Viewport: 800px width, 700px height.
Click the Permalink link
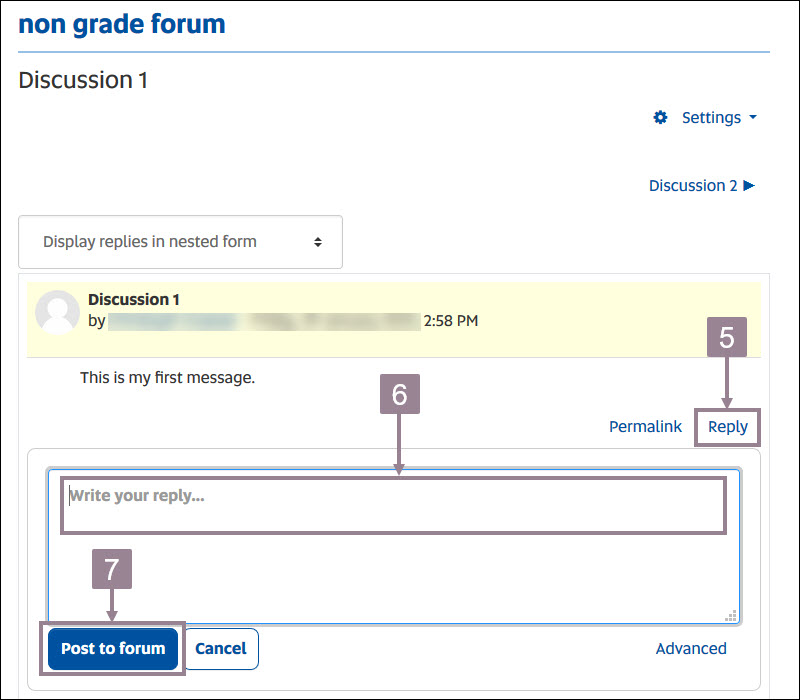coord(645,426)
